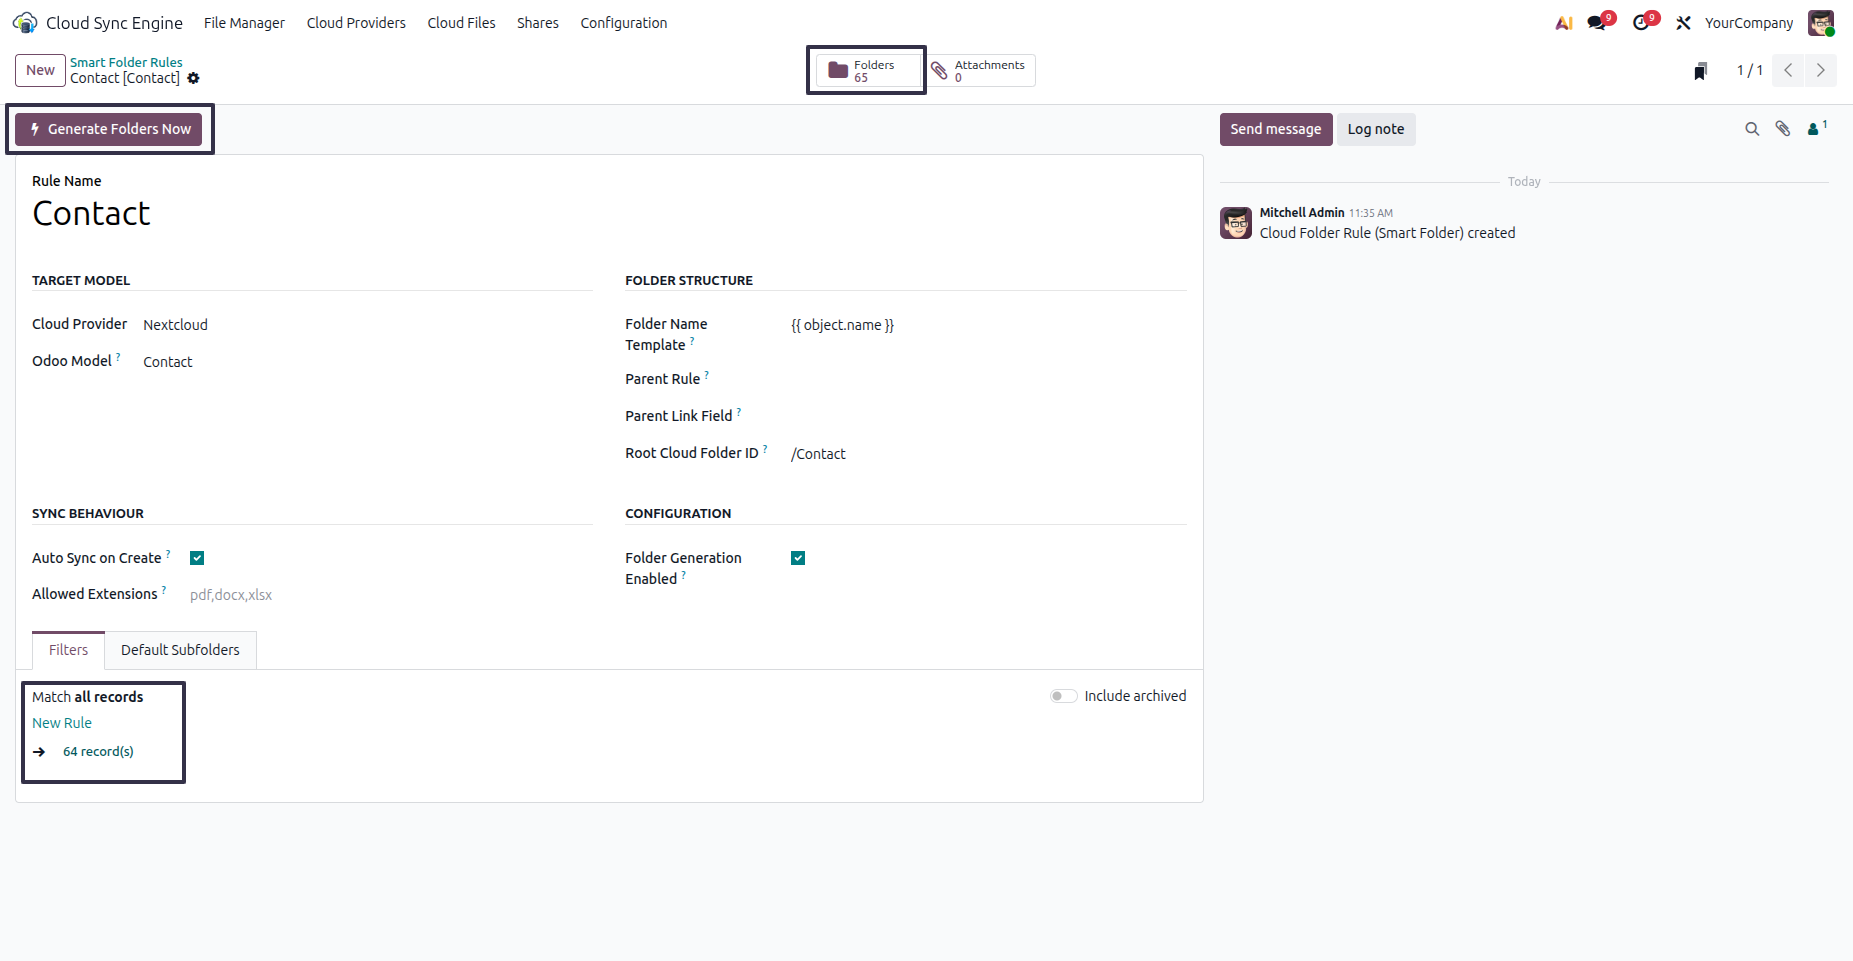Image resolution: width=1853 pixels, height=961 pixels.
Task: Click the empty Parent Rule field
Action: (988, 379)
